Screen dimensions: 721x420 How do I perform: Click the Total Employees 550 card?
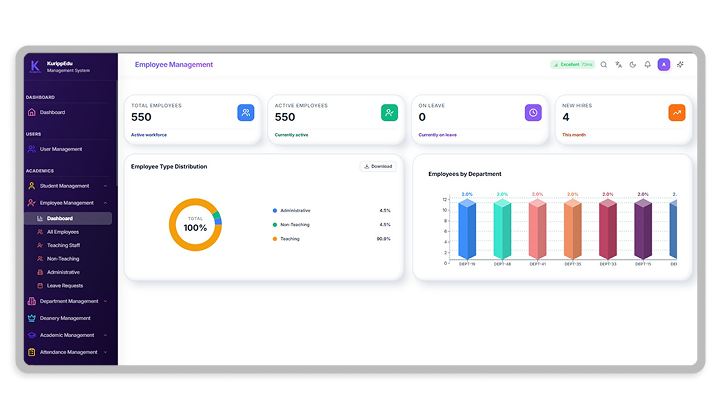[193, 120]
